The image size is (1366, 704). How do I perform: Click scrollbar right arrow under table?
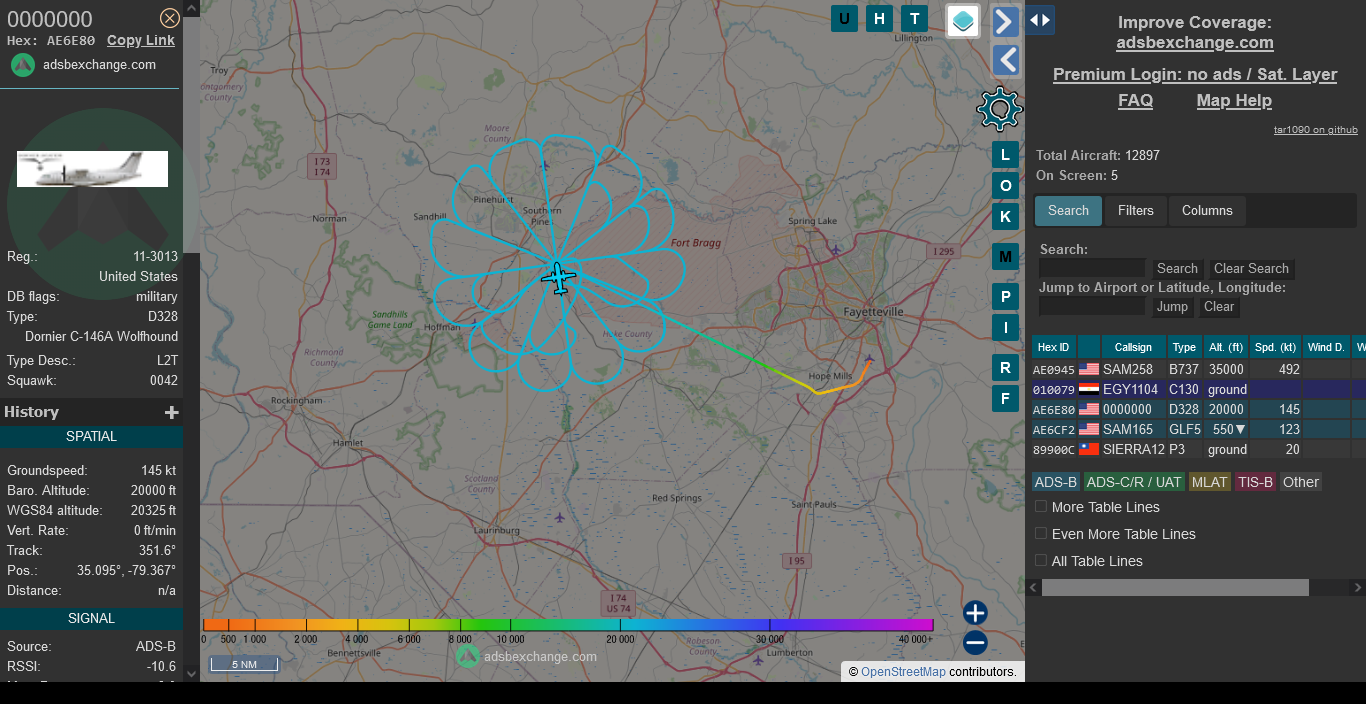point(1357,588)
